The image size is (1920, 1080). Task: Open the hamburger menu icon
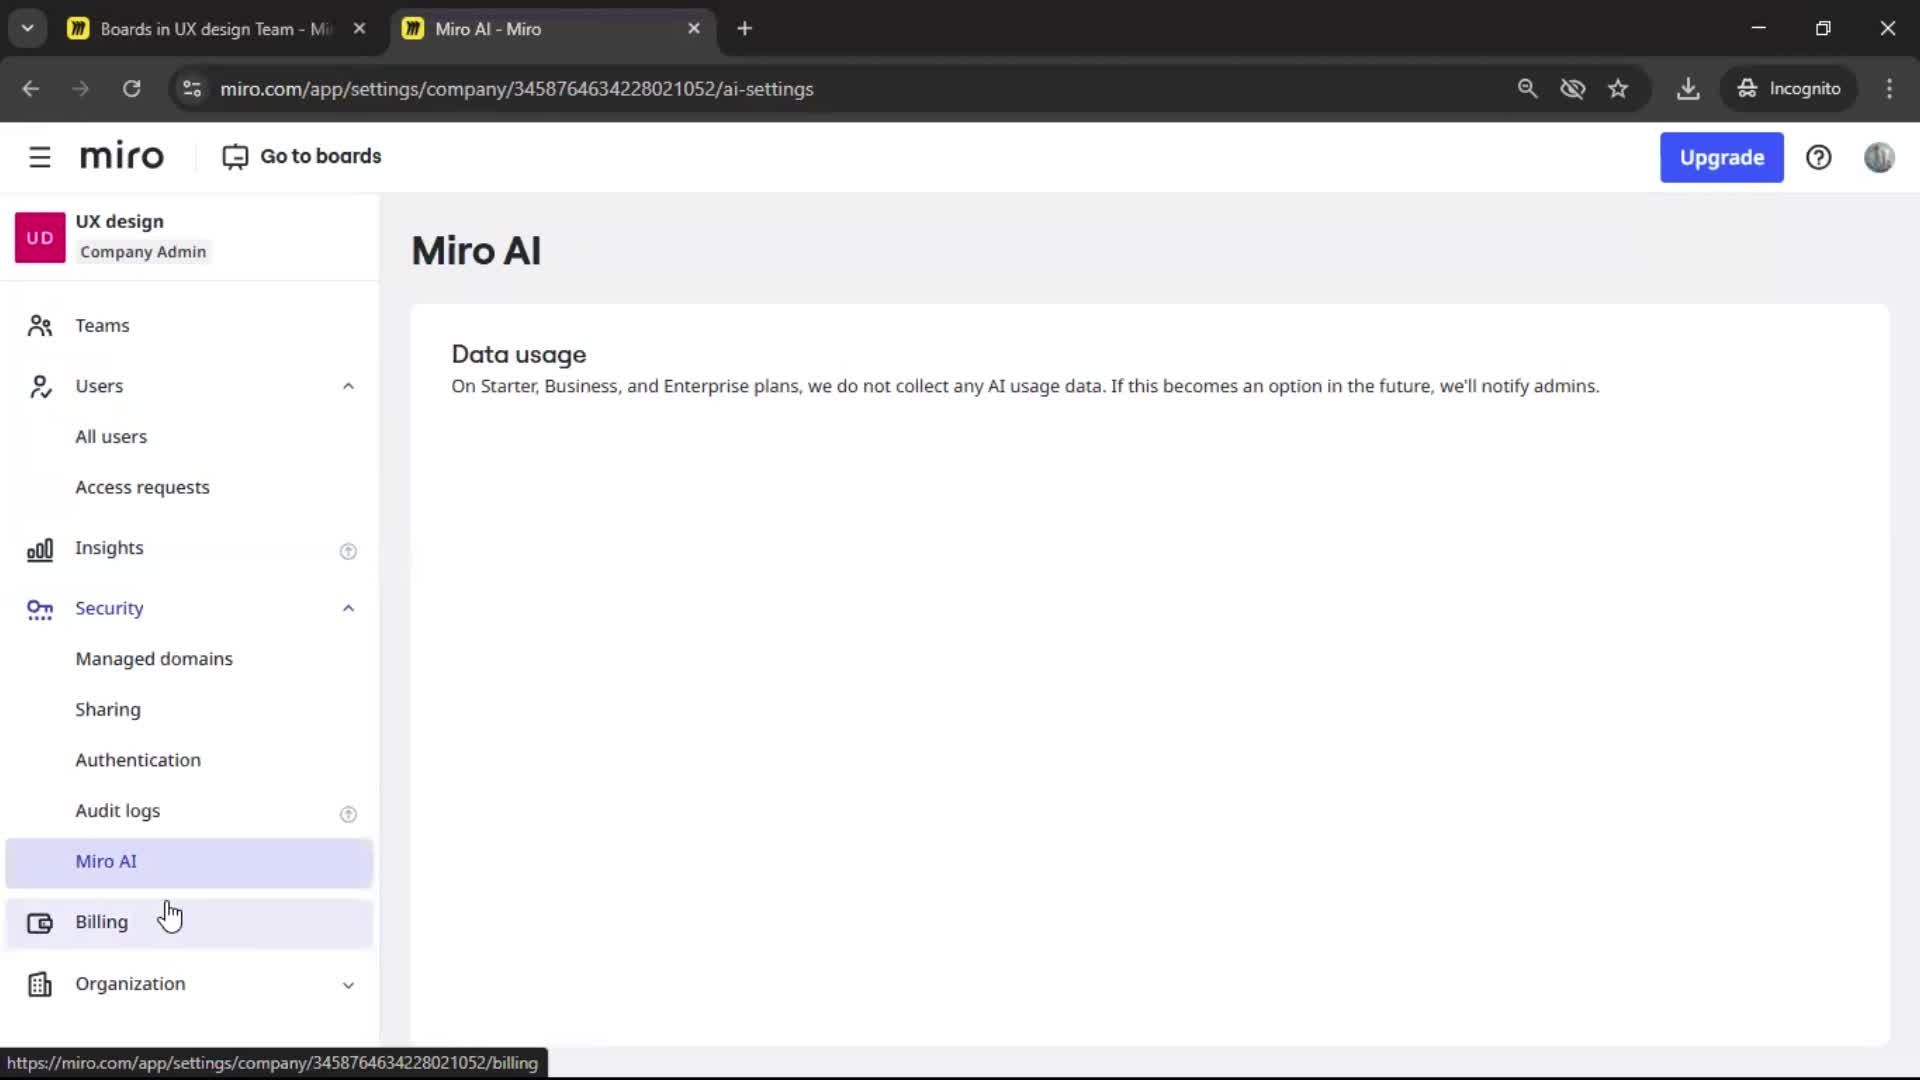coord(40,157)
